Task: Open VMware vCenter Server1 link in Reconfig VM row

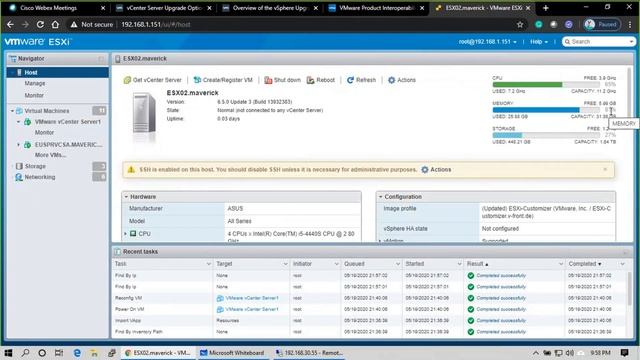Action: pyautogui.click(x=252, y=298)
